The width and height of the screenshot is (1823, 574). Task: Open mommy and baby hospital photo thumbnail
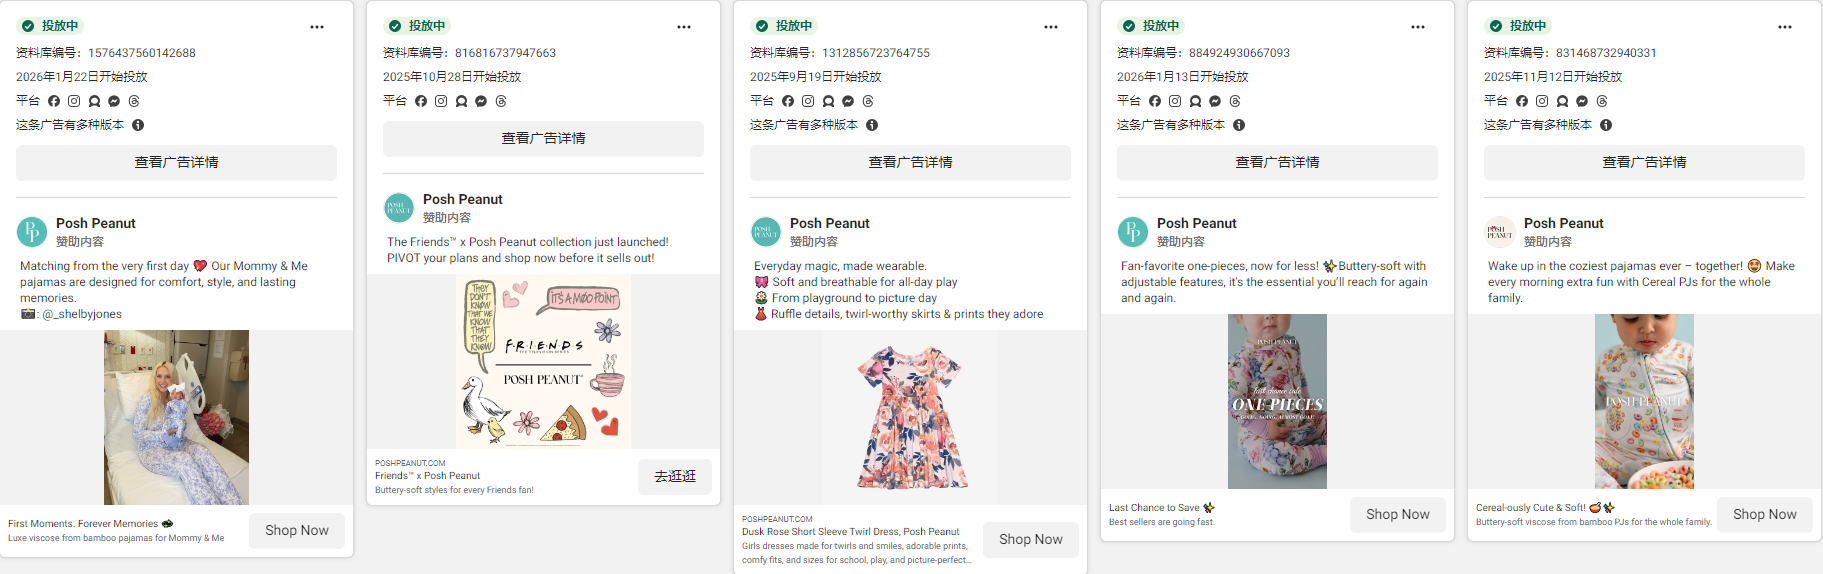click(176, 417)
